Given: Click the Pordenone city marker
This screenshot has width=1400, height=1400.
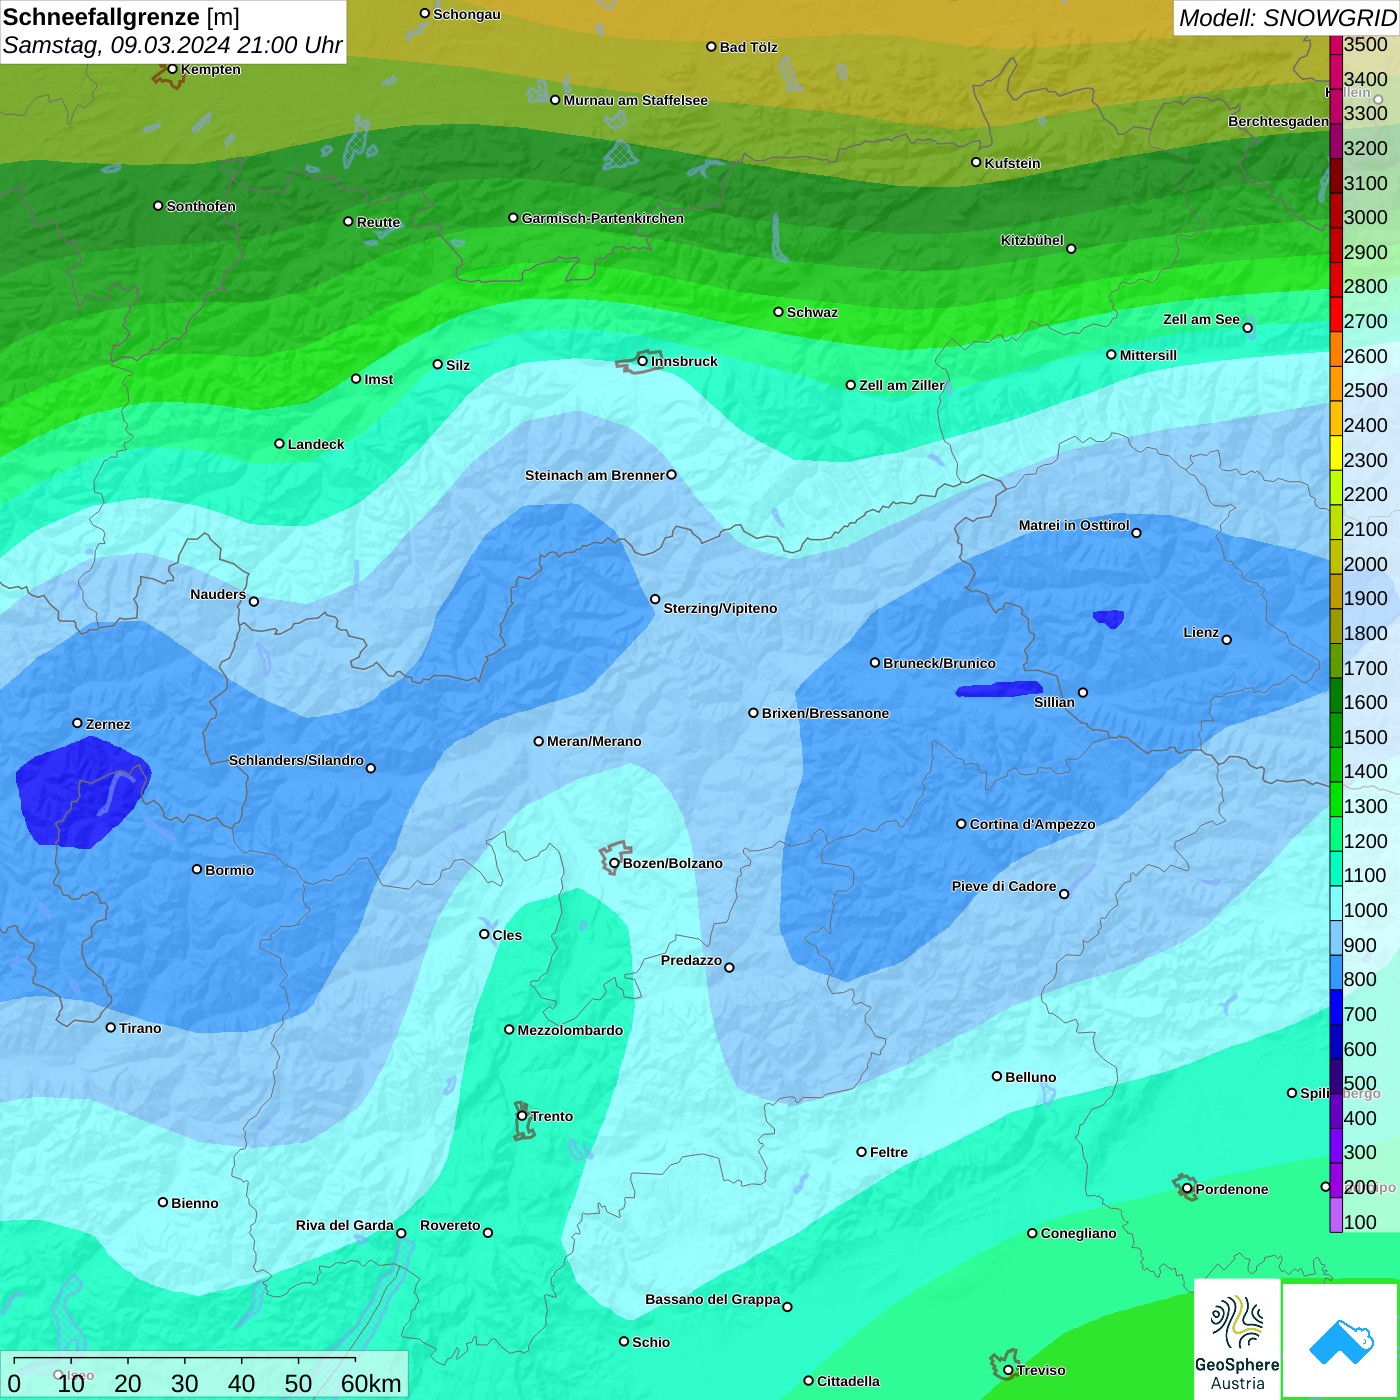Looking at the screenshot, I should click(1187, 1189).
